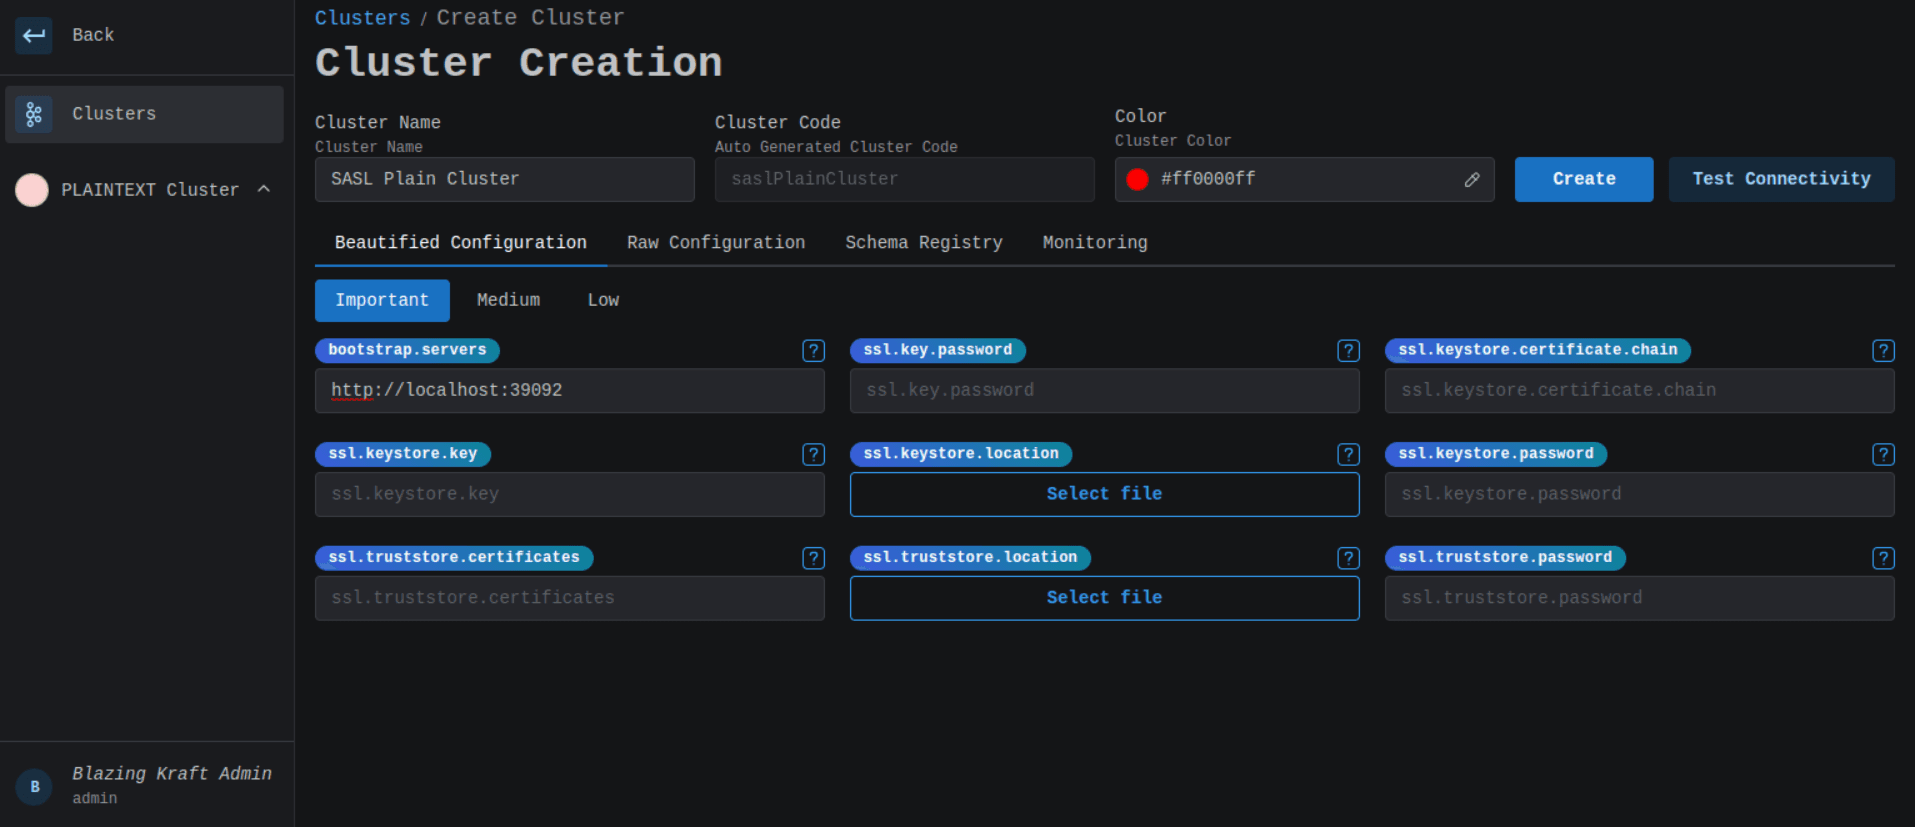Focus the Cluster Code input field
The width and height of the screenshot is (1915, 827).
pos(904,180)
